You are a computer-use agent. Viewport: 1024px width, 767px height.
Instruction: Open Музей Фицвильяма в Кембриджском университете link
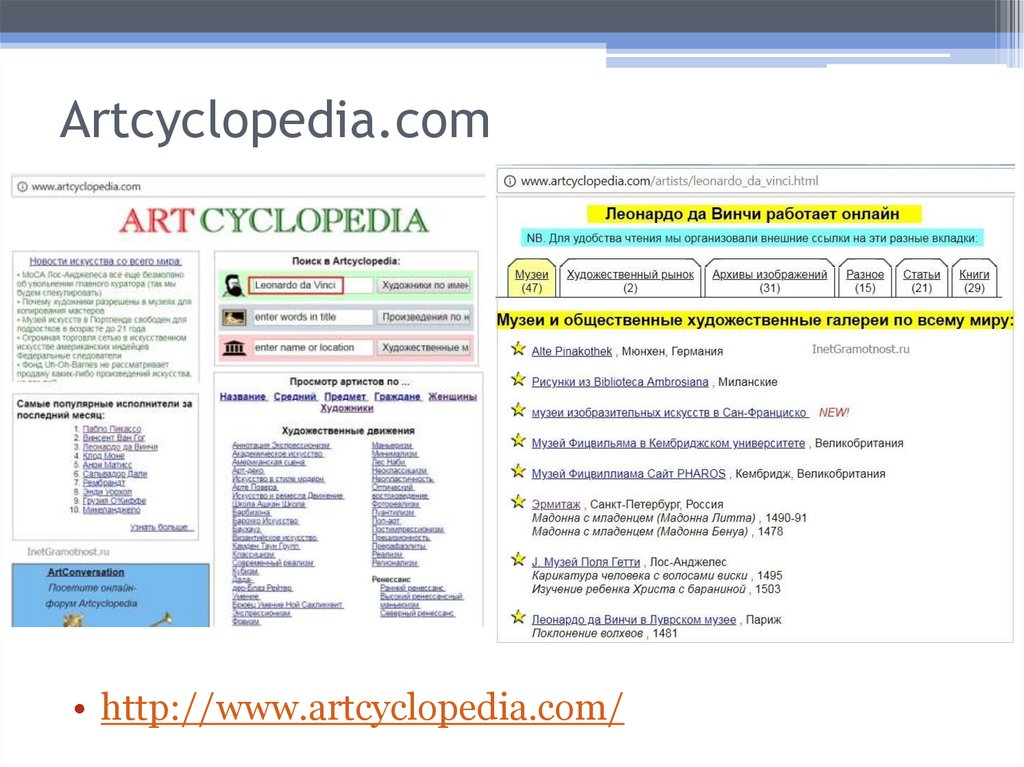668,444
